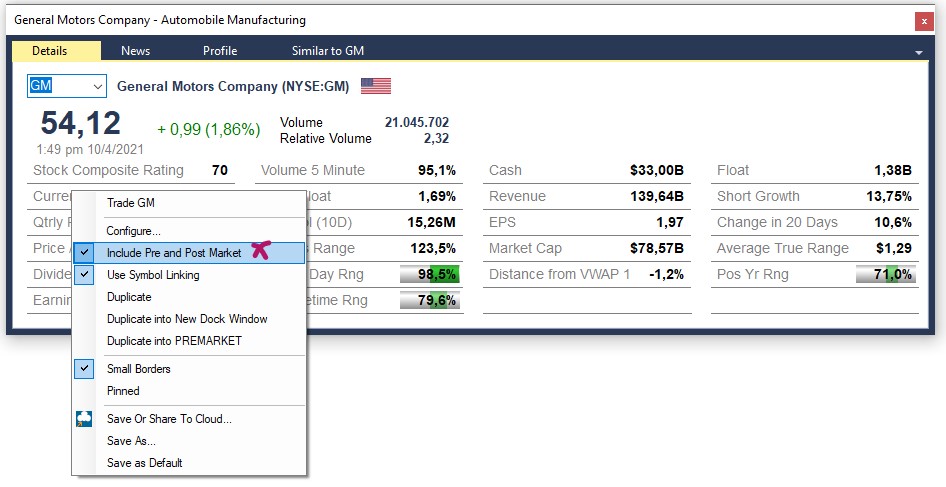This screenshot has height=487, width=946.
Task: Open Configure... from the context menu
Action: click(x=133, y=231)
